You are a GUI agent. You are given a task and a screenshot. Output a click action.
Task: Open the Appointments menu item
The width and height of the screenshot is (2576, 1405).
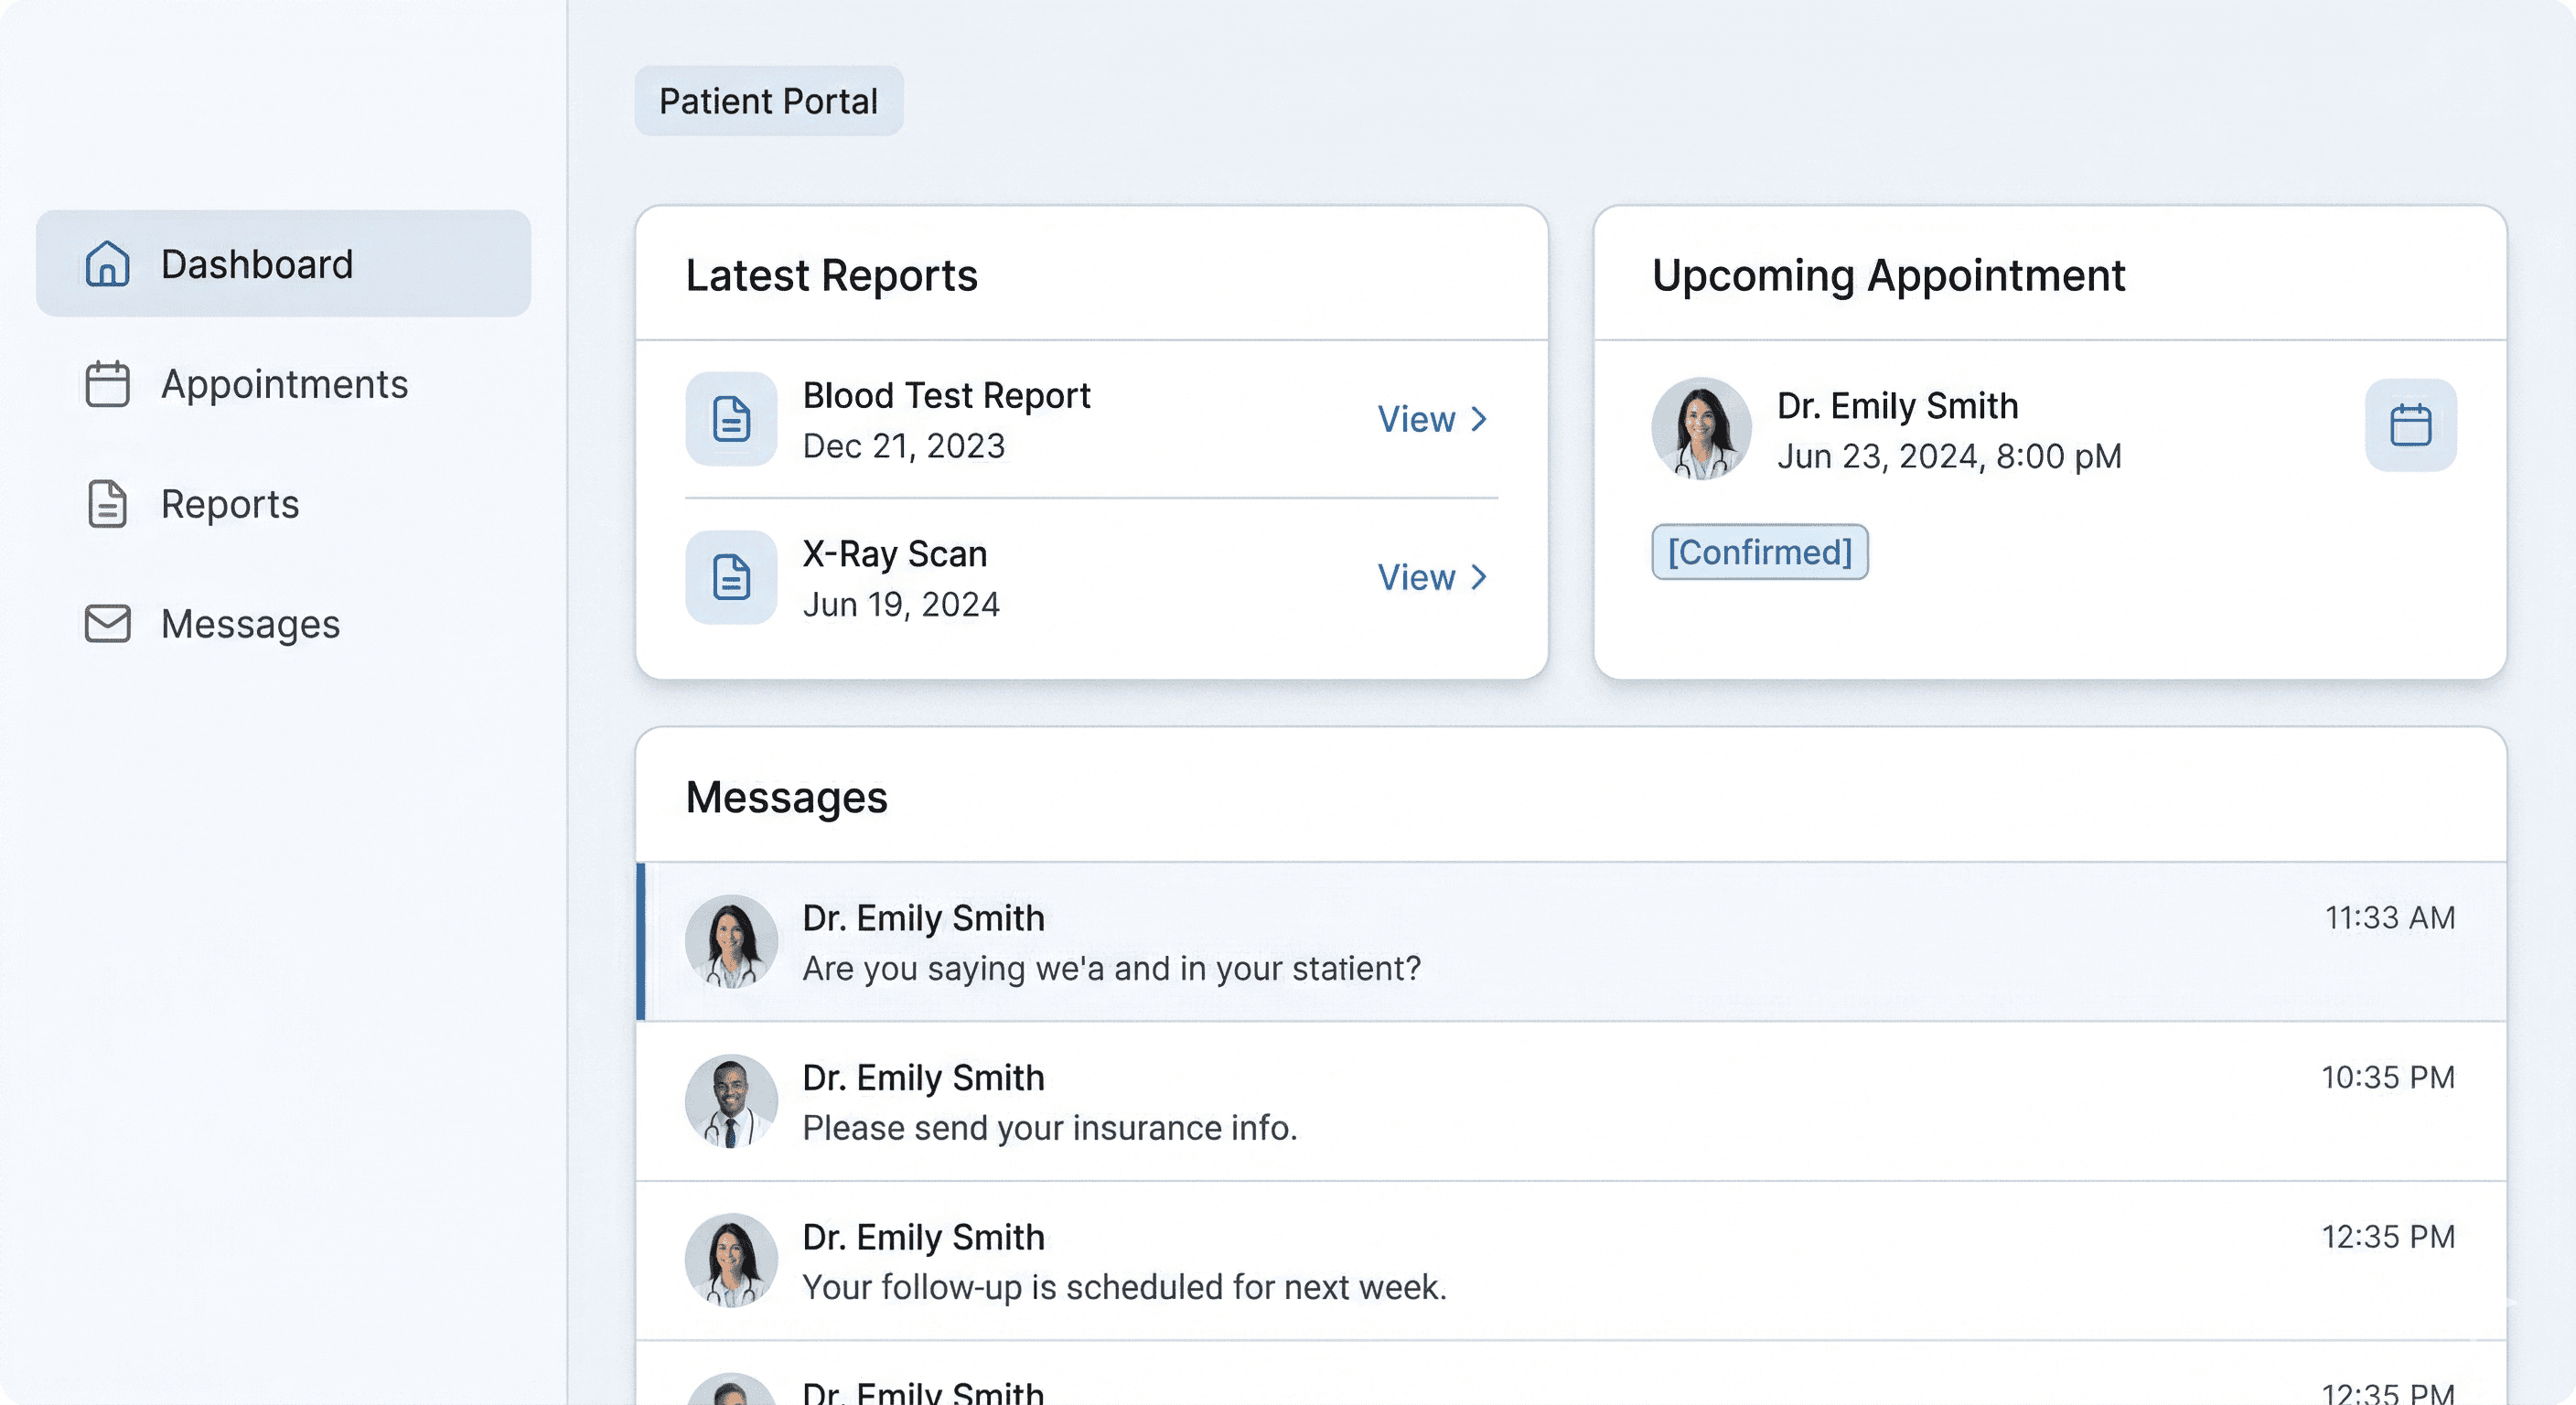pyautogui.click(x=284, y=384)
